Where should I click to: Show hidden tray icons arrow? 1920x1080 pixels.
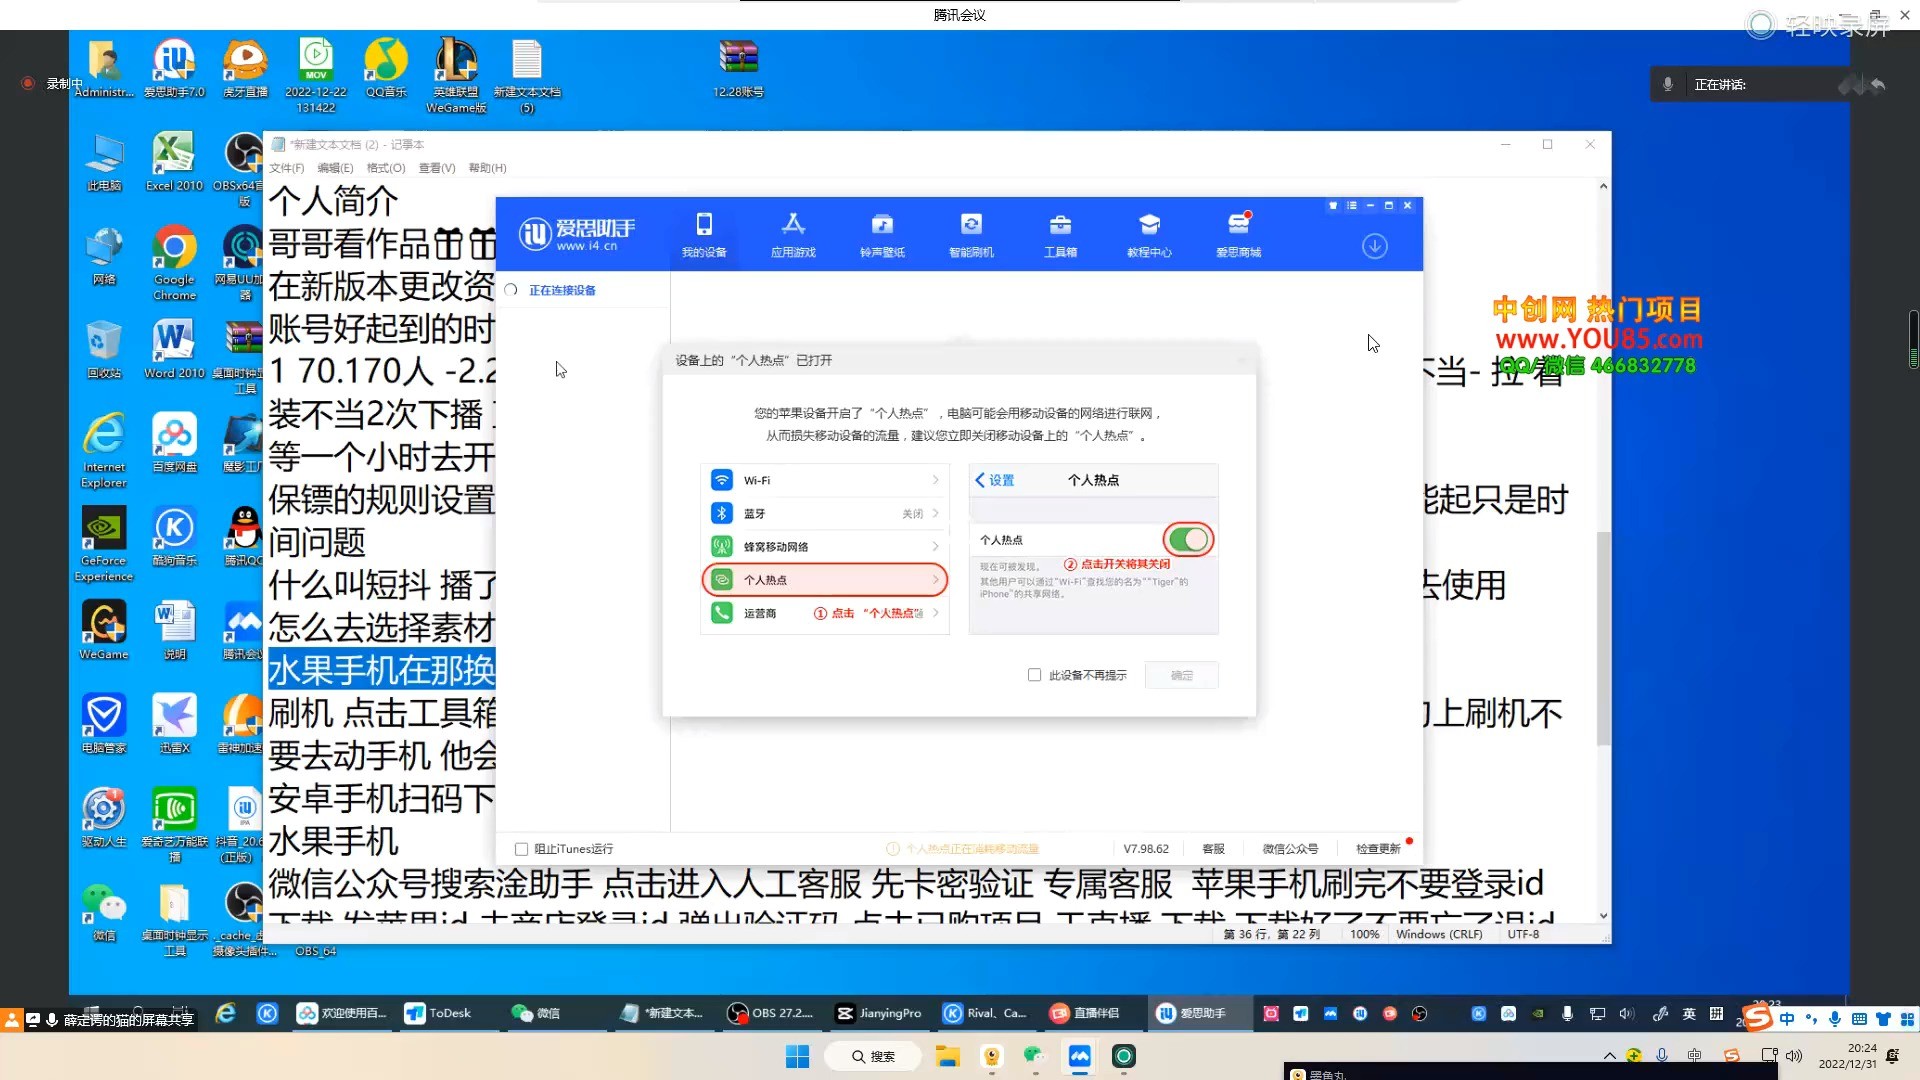[x=1609, y=1056]
